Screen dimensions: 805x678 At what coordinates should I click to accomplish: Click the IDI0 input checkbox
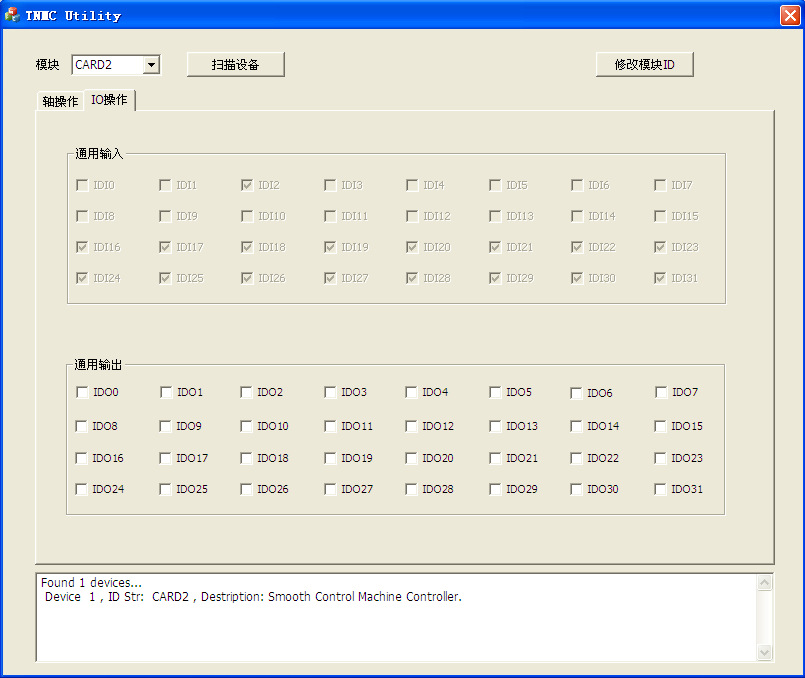[82, 185]
